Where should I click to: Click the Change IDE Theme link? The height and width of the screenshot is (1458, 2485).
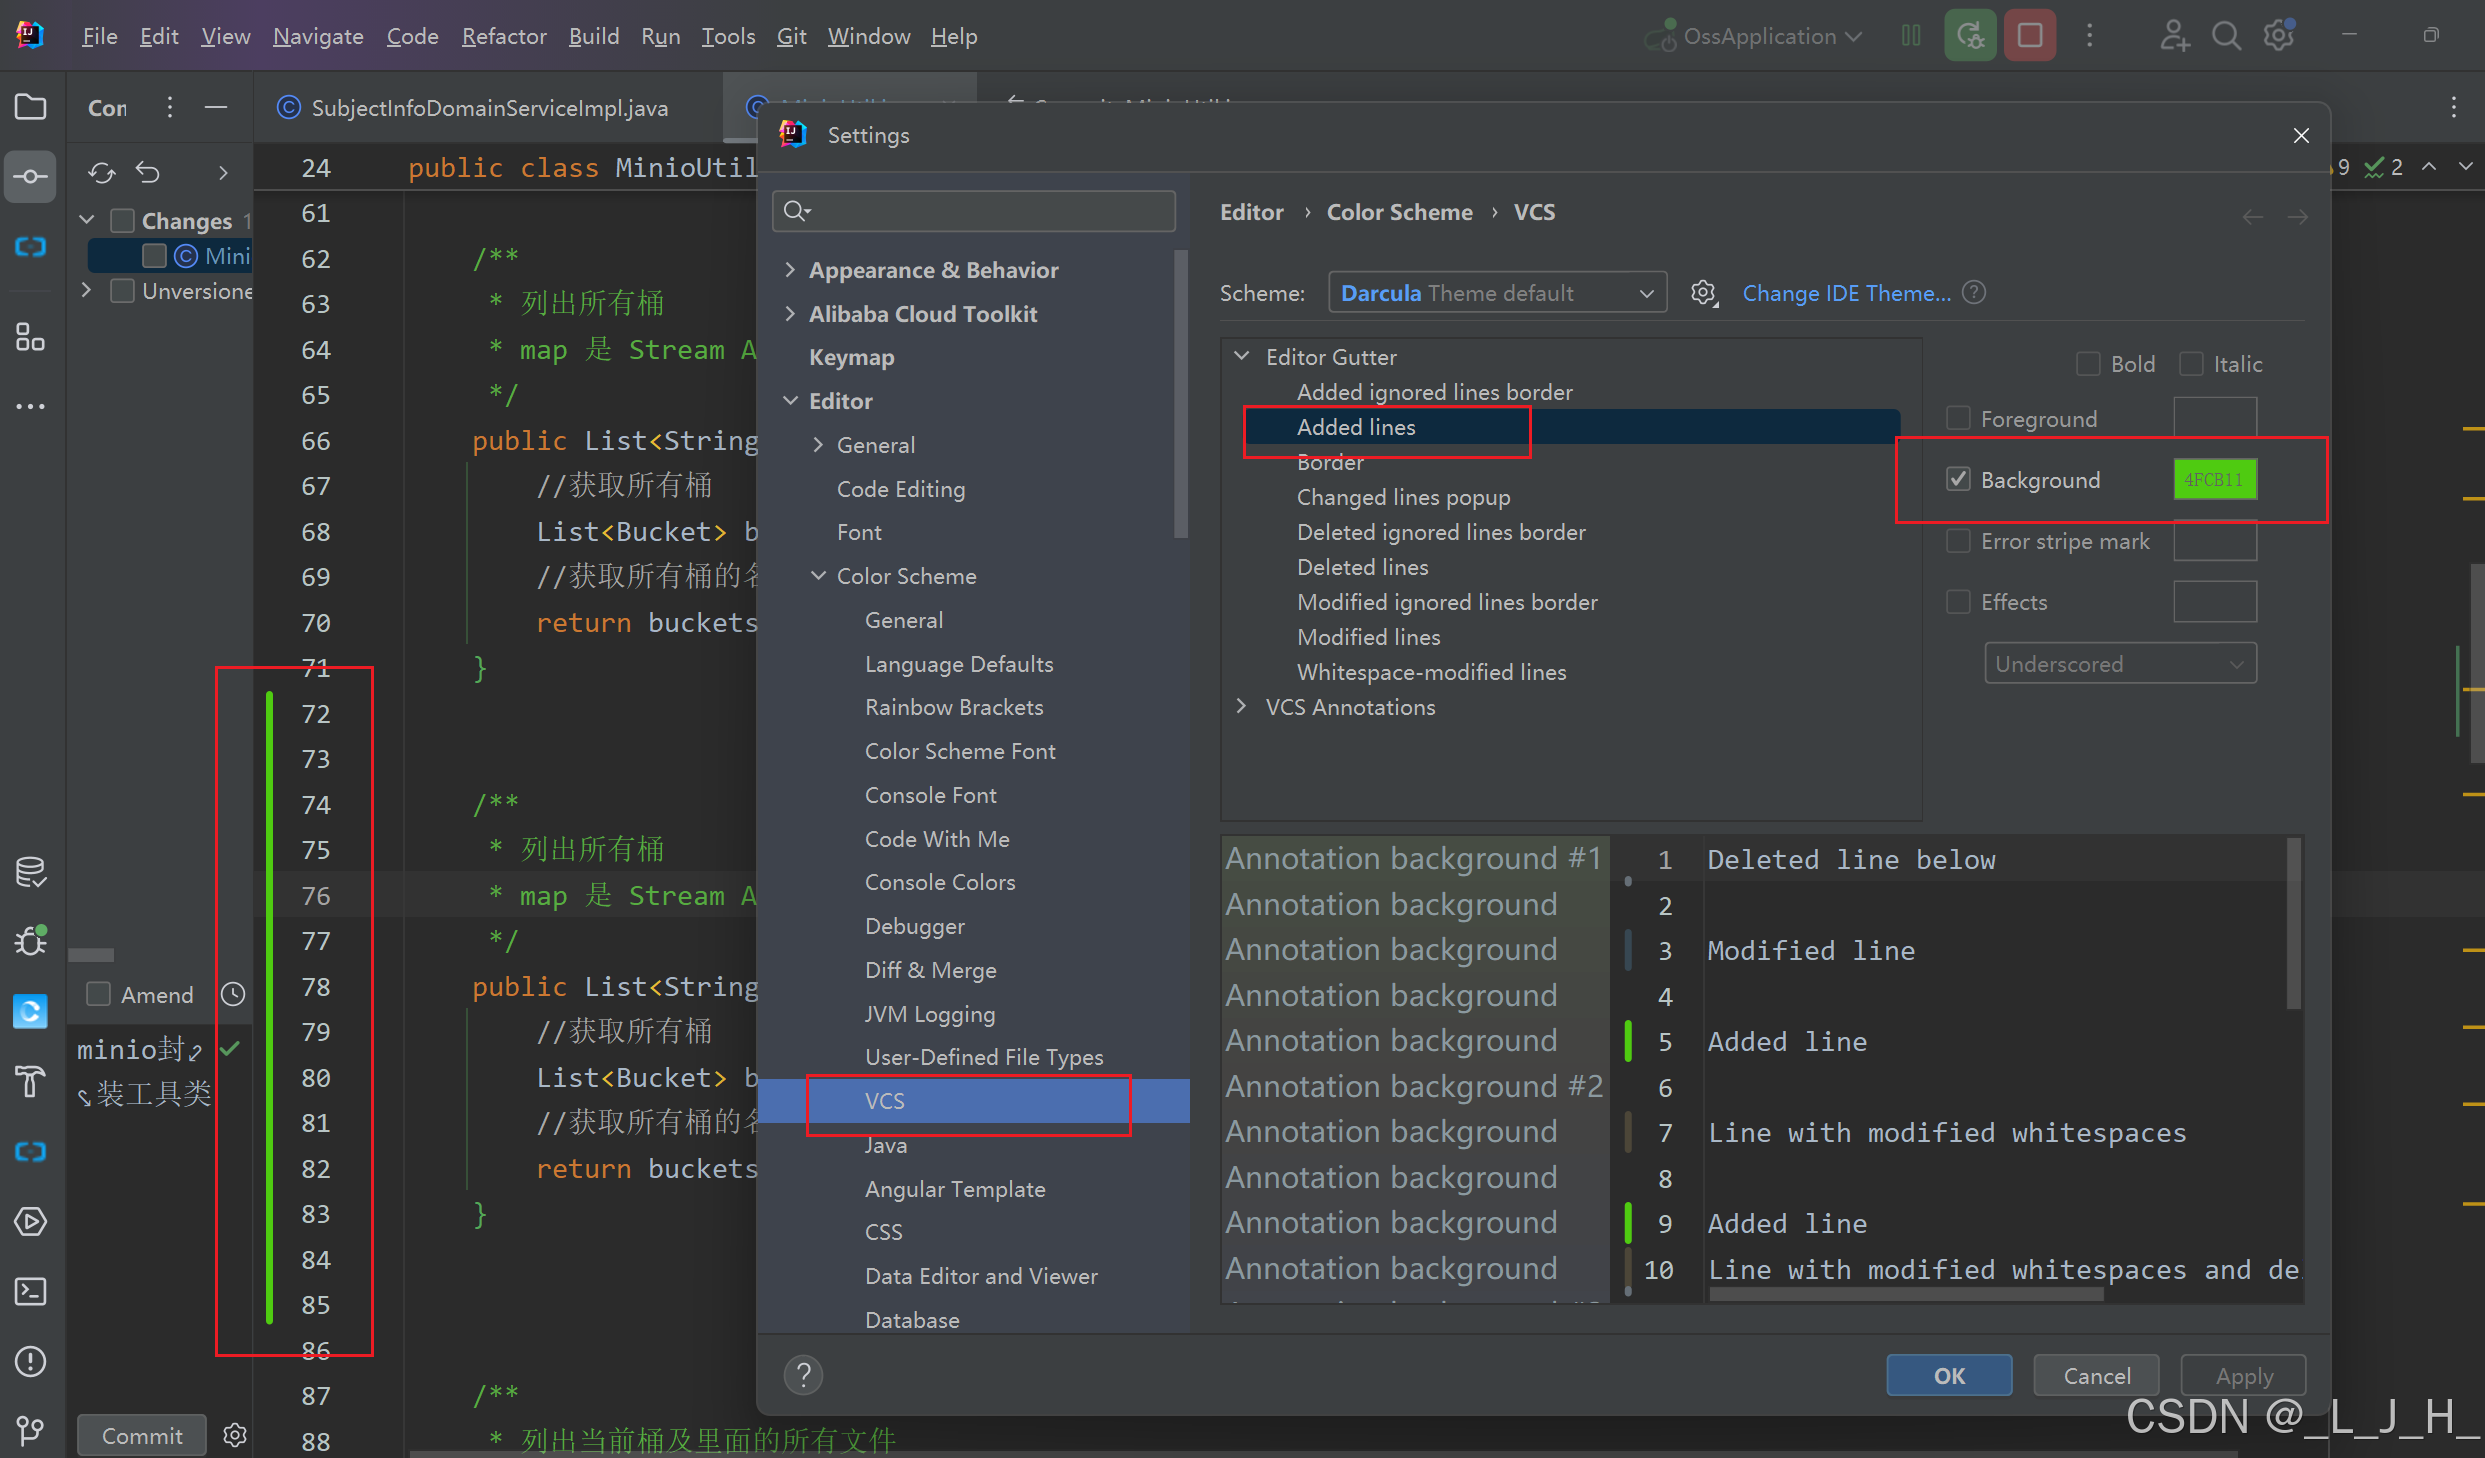tap(1846, 293)
